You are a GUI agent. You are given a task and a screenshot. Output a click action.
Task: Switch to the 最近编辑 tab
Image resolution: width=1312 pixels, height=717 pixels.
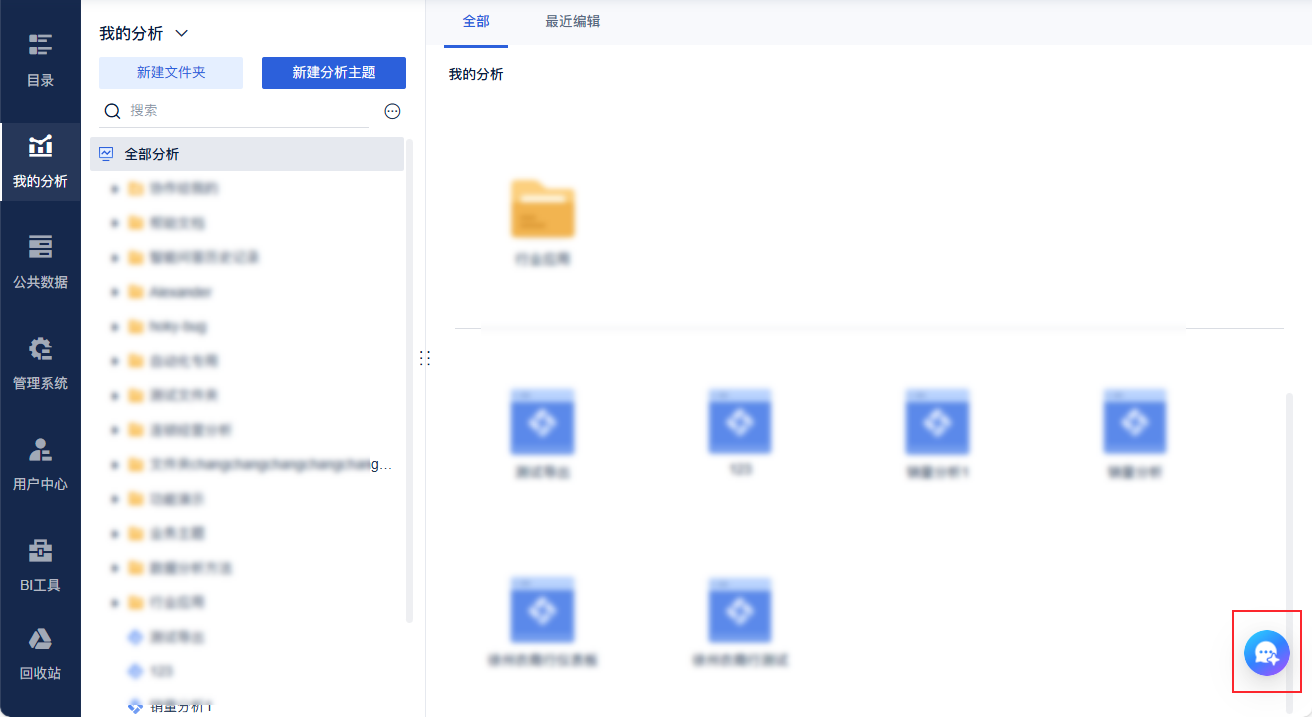pos(573,21)
